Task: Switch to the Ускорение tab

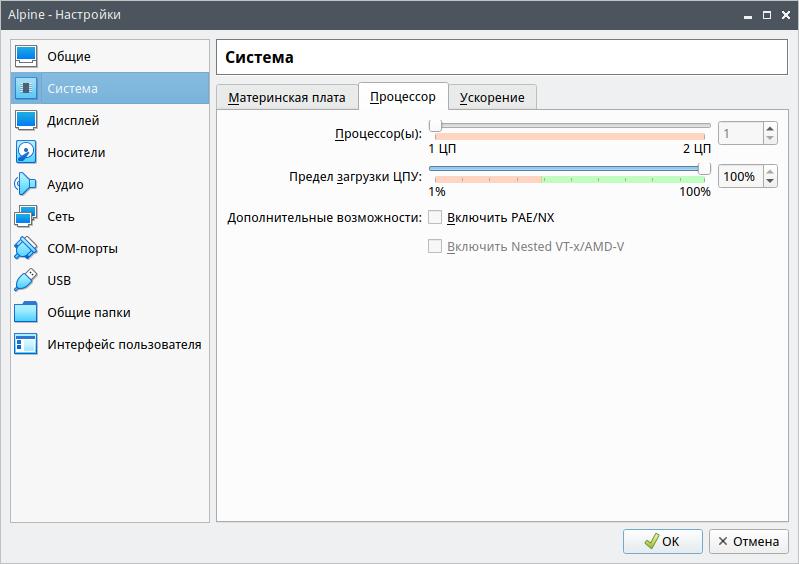Action: click(492, 97)
